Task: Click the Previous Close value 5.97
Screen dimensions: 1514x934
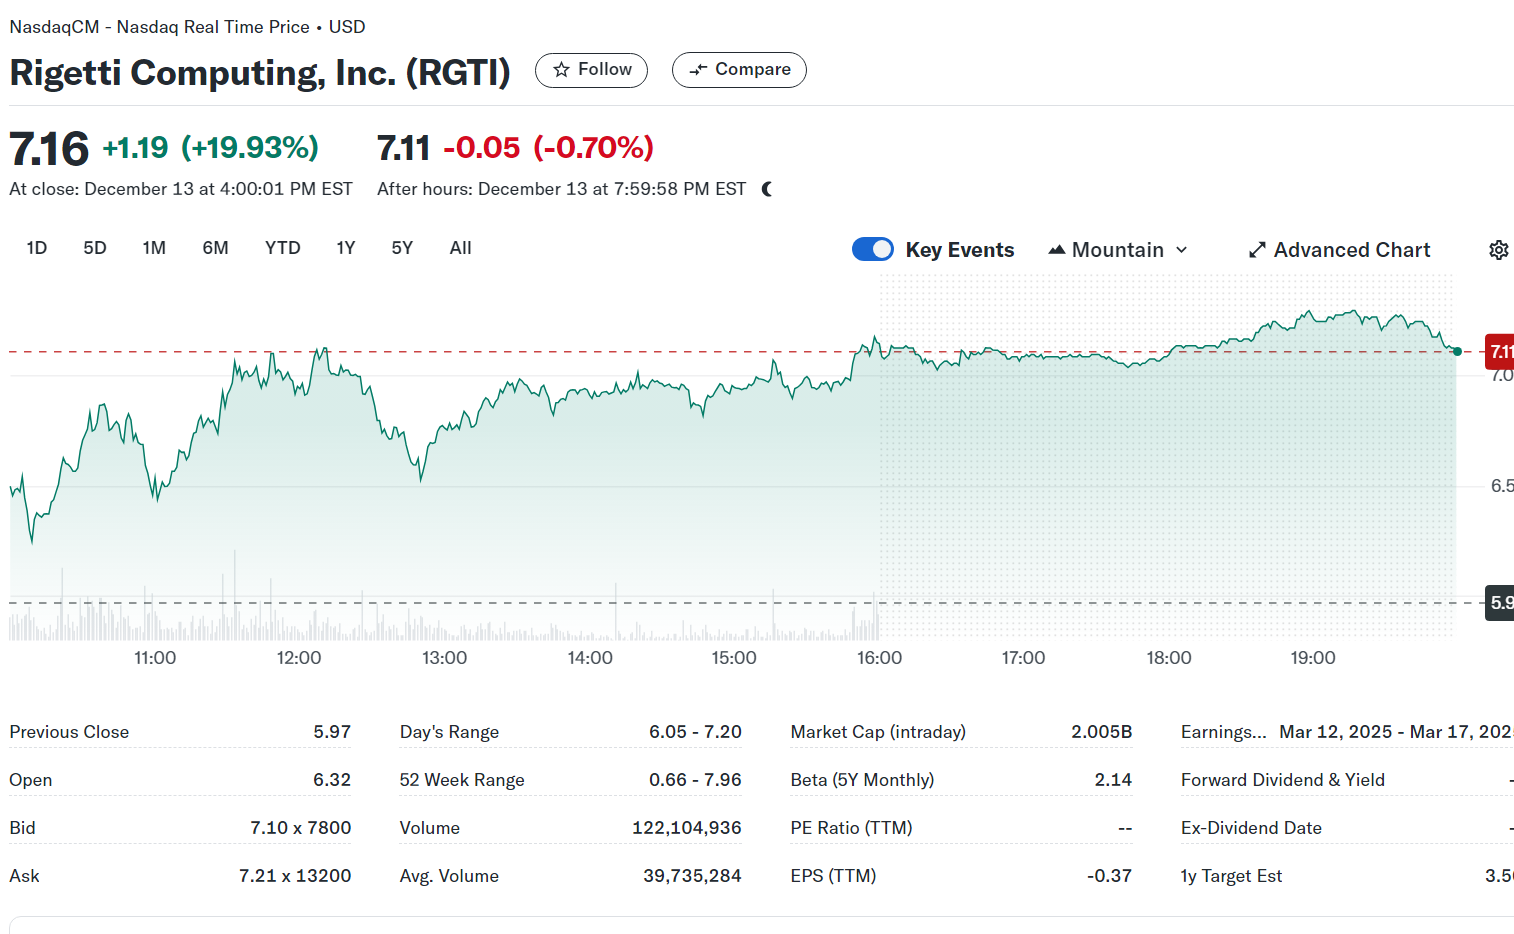Action: (332, 732)
